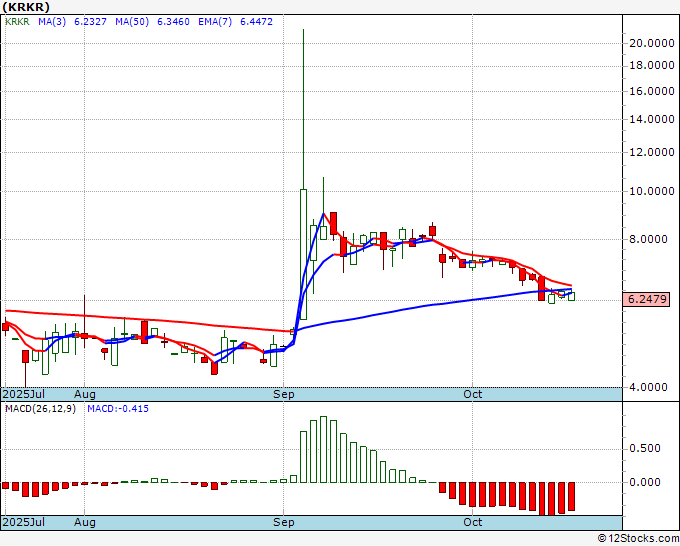This screenshot has width=680, height=546.
Task: Click the MACD:-0.415 value
Action: (x=118, y=409)
